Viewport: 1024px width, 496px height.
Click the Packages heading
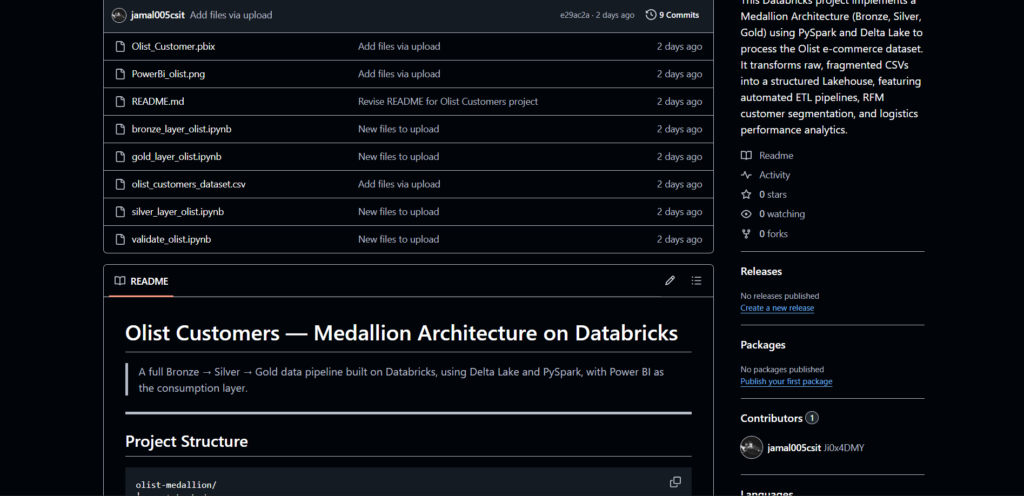[x=763, y=345]
